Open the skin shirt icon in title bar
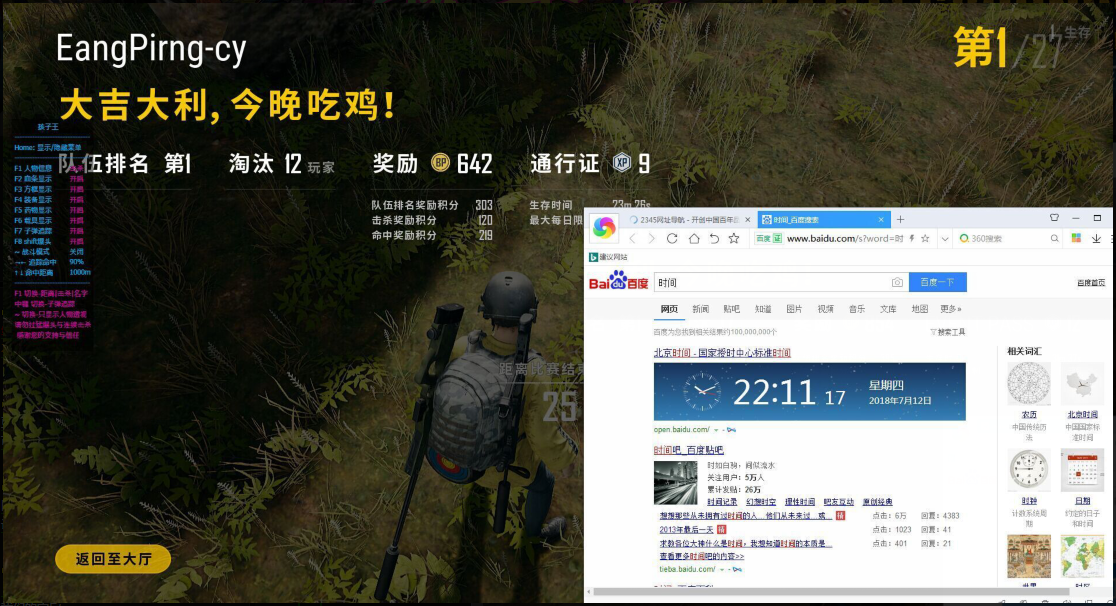This screenshot has height=606, width=1116. [x=1054, y=218]
